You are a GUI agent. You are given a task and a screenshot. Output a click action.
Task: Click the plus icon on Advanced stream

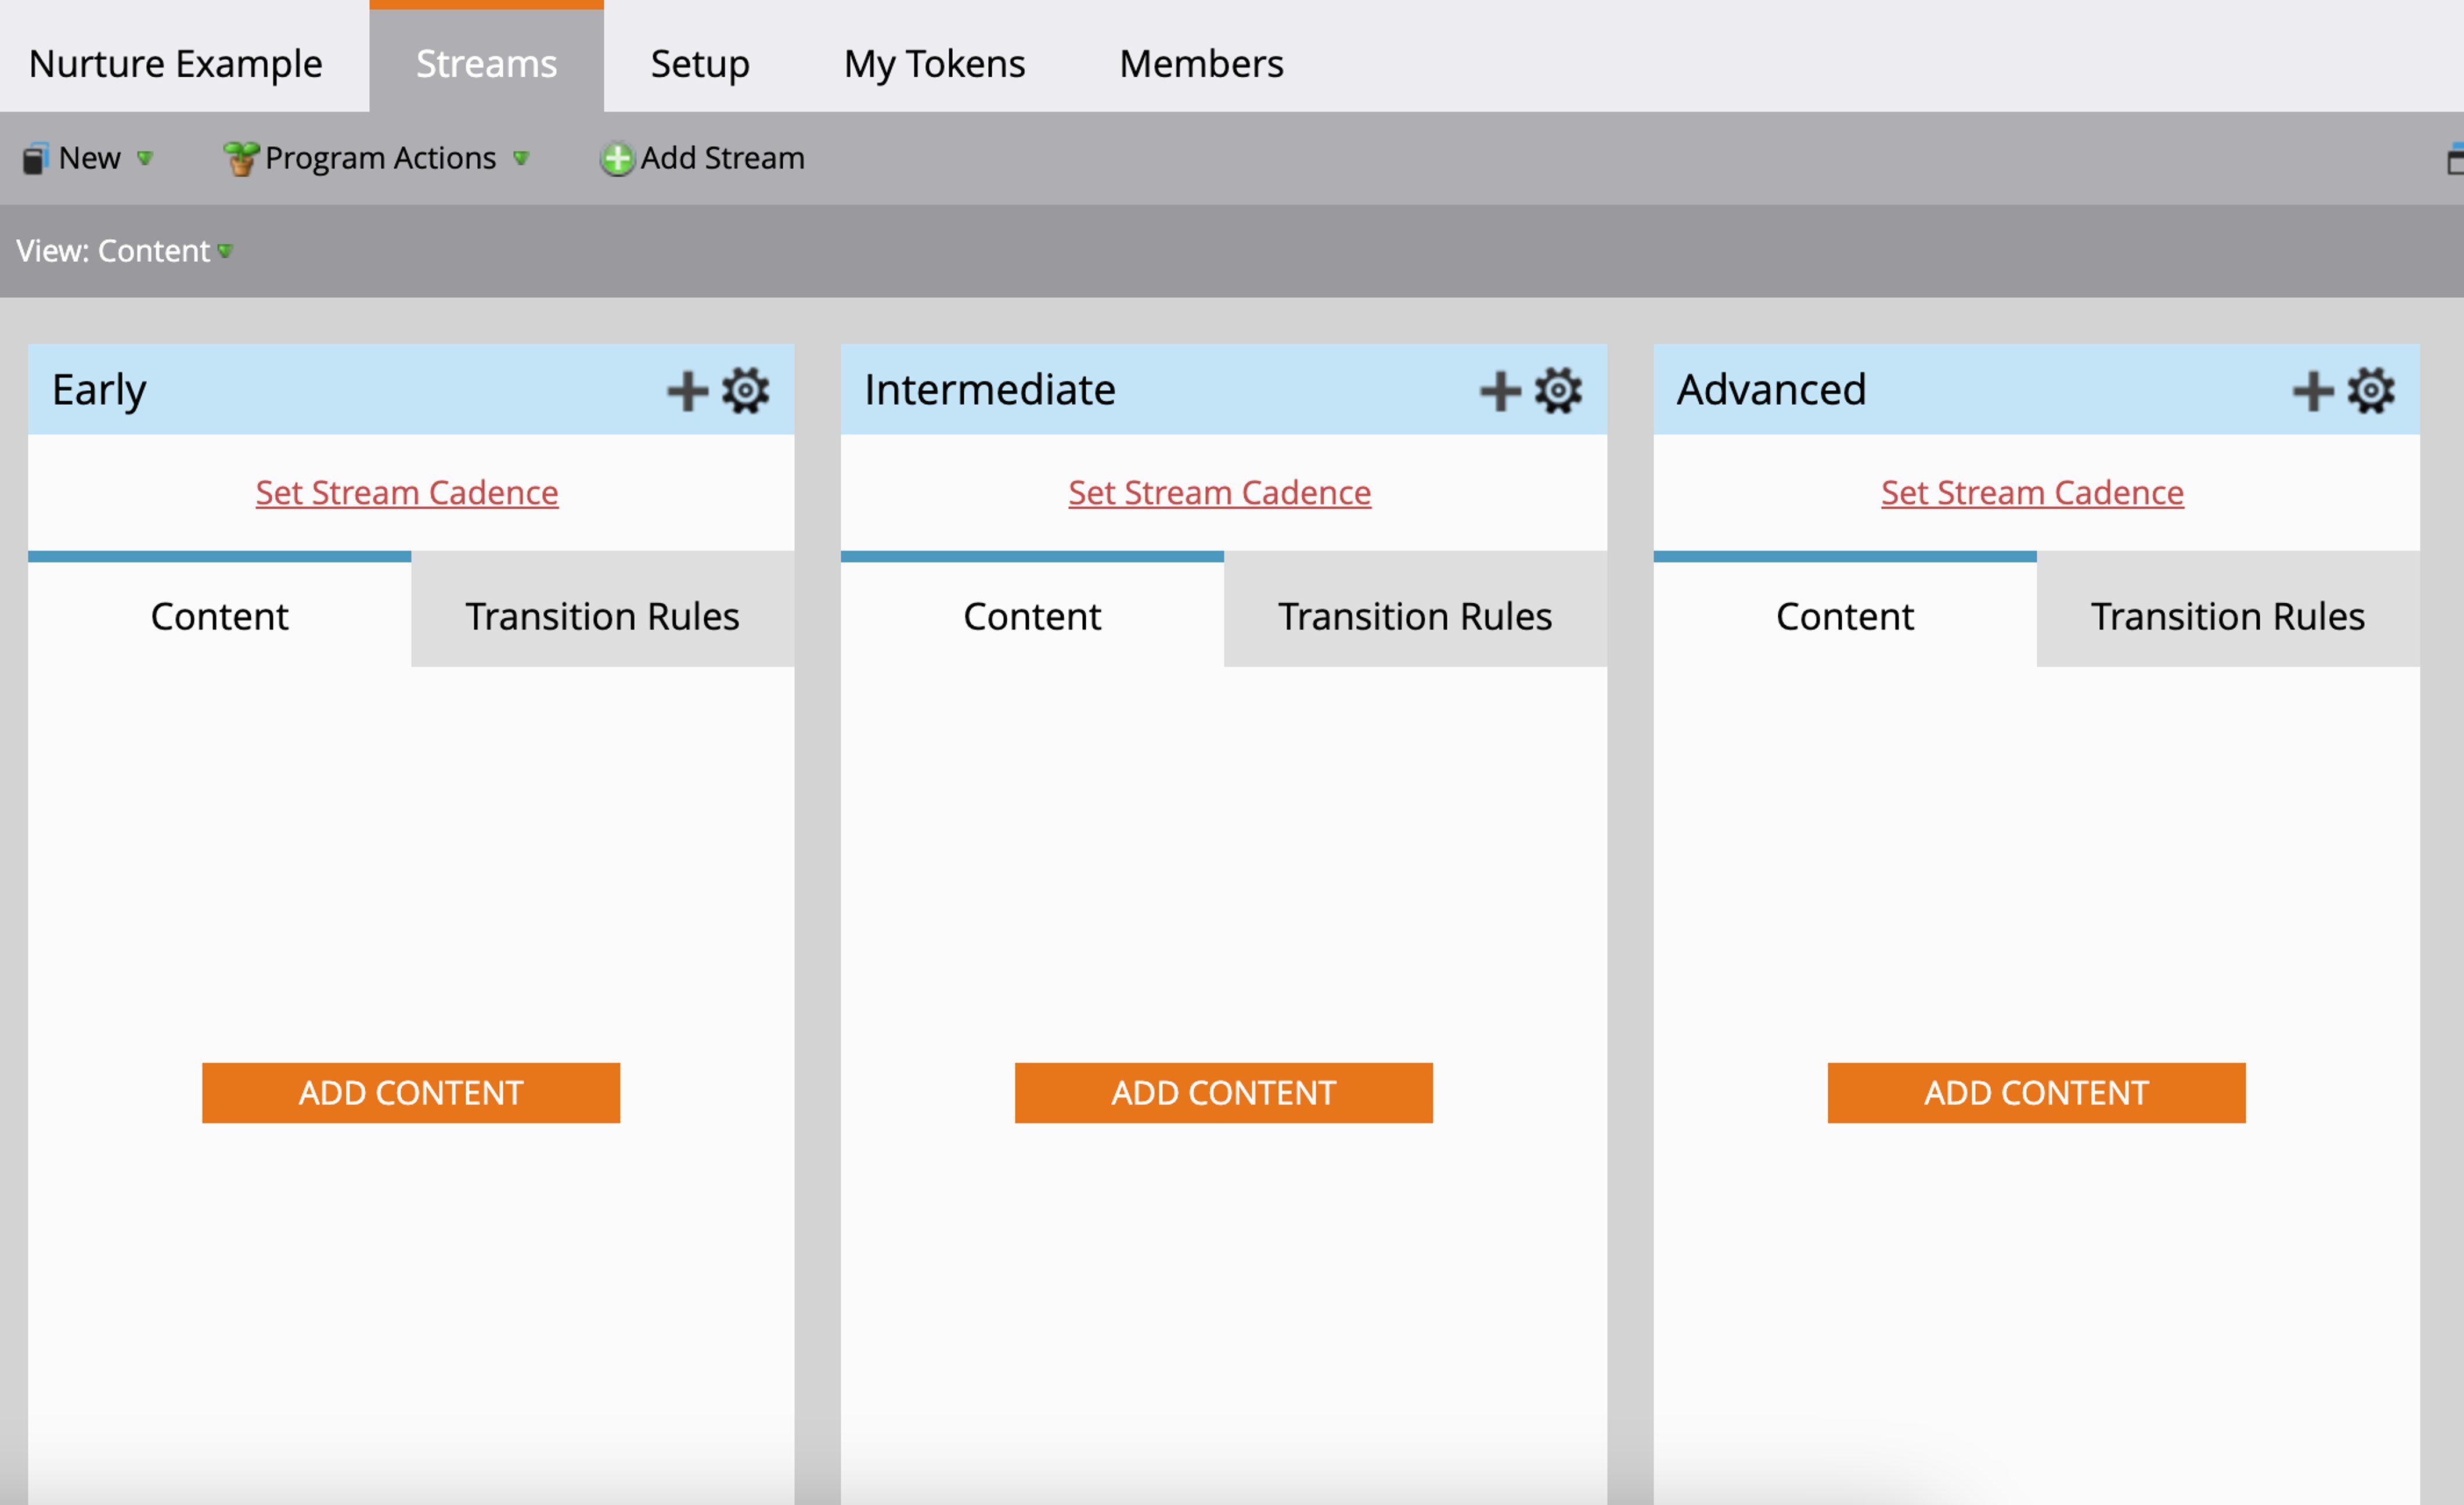[2313, 391]
